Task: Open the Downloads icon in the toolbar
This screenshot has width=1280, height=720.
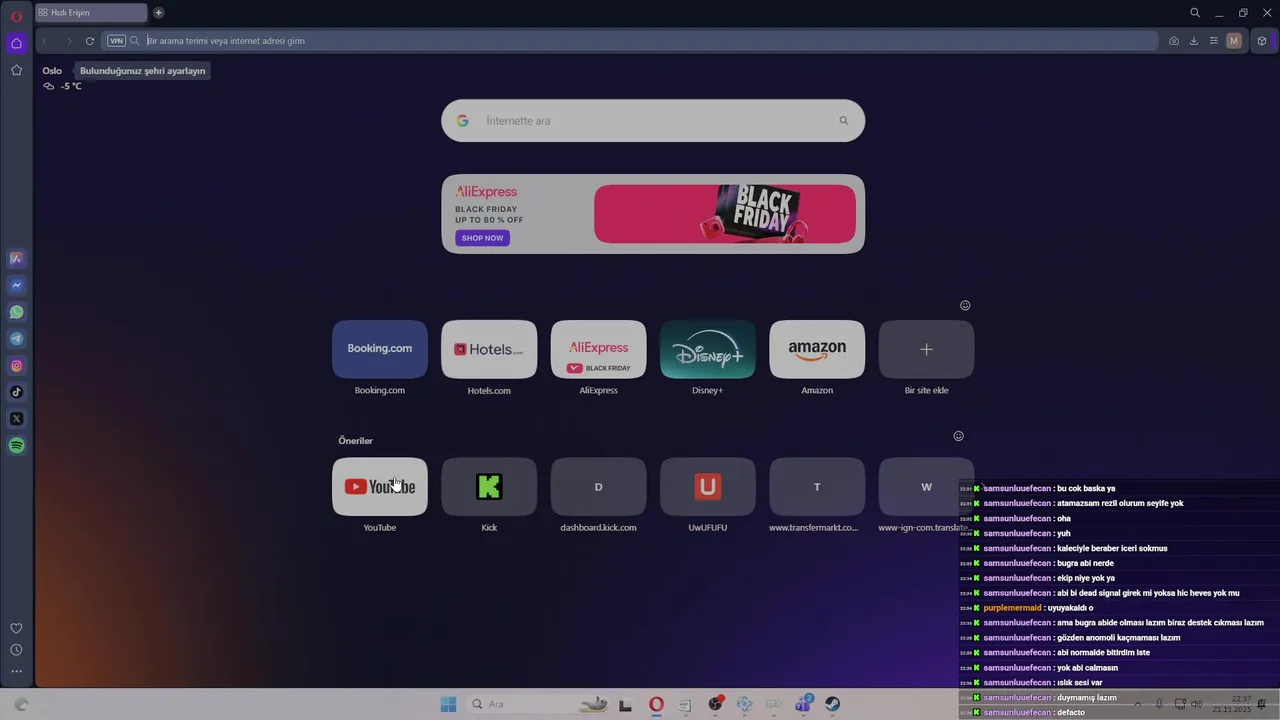Action: tap(1194, 41)
